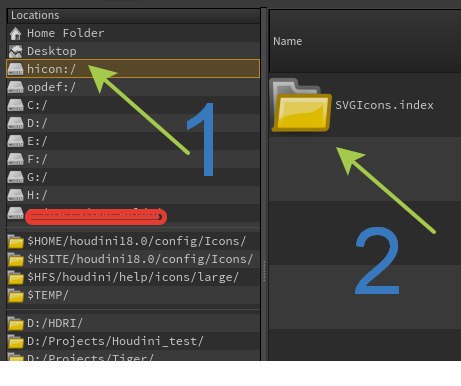Screen dimensions: 461x386
Task: Go to the G:/ drive
Action: (133, 177)
